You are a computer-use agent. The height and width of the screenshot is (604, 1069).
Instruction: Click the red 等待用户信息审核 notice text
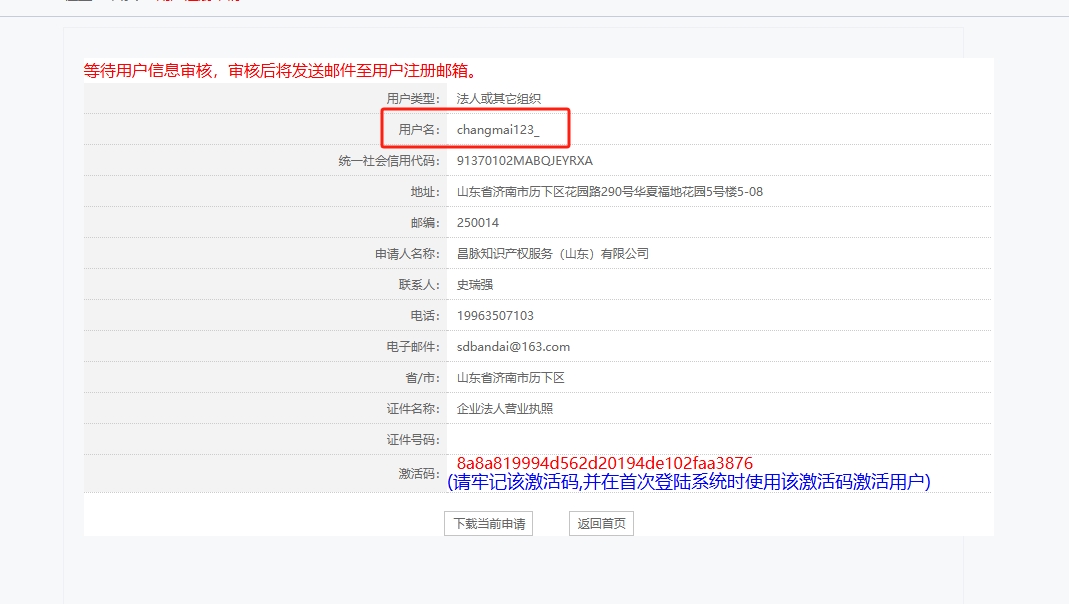click(280, 71)
